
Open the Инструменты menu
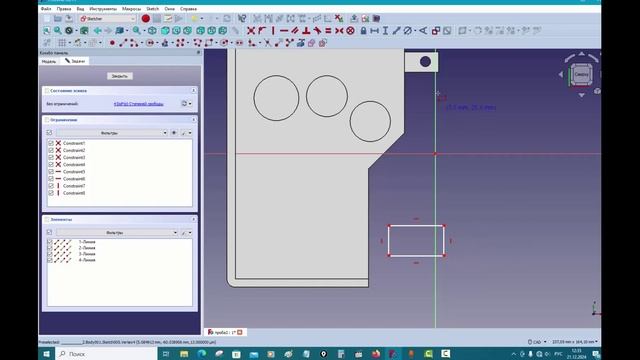coord(103,9)
